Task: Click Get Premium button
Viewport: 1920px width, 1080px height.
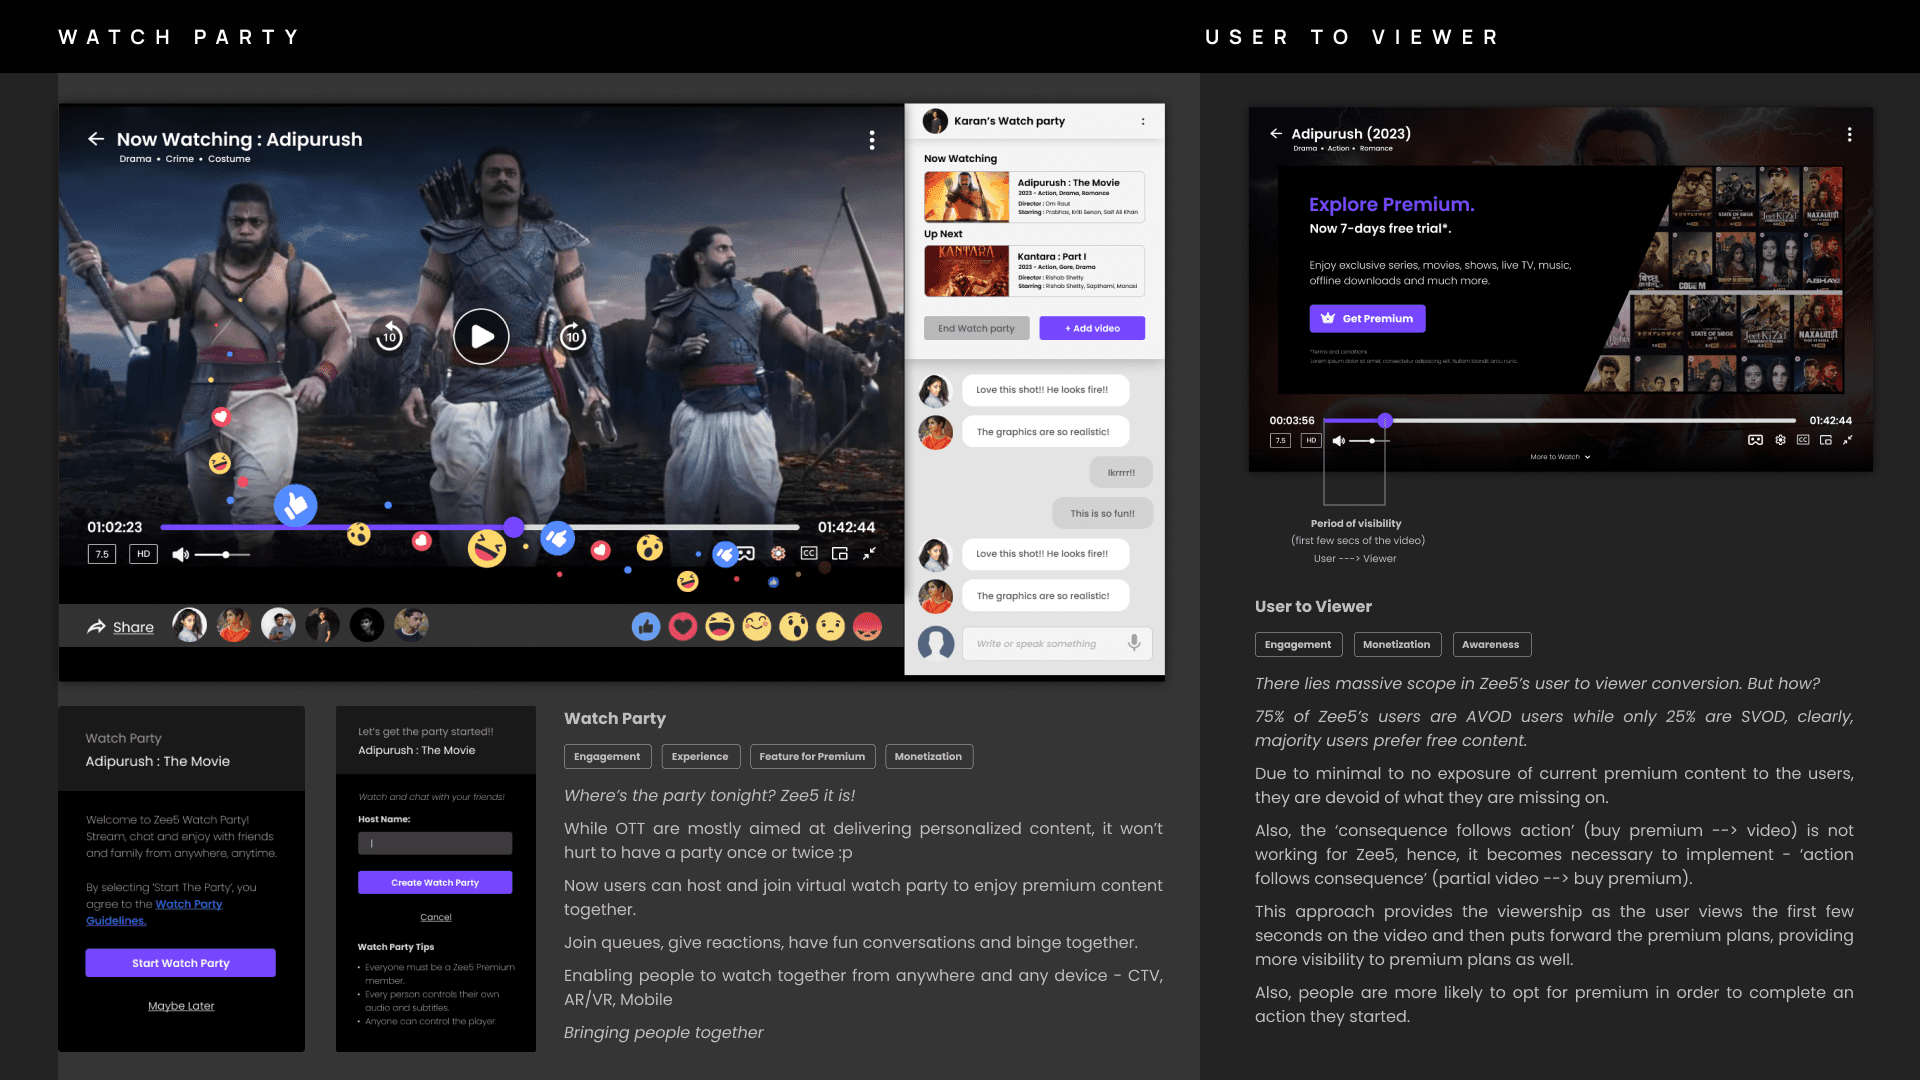Action: tap(1368, 319)
